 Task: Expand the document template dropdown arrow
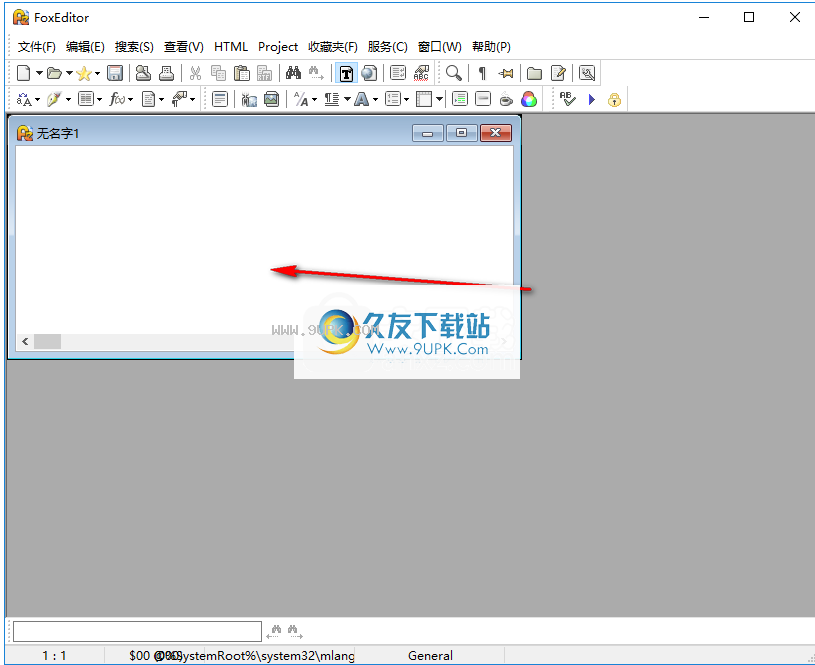tap(162, 99)
